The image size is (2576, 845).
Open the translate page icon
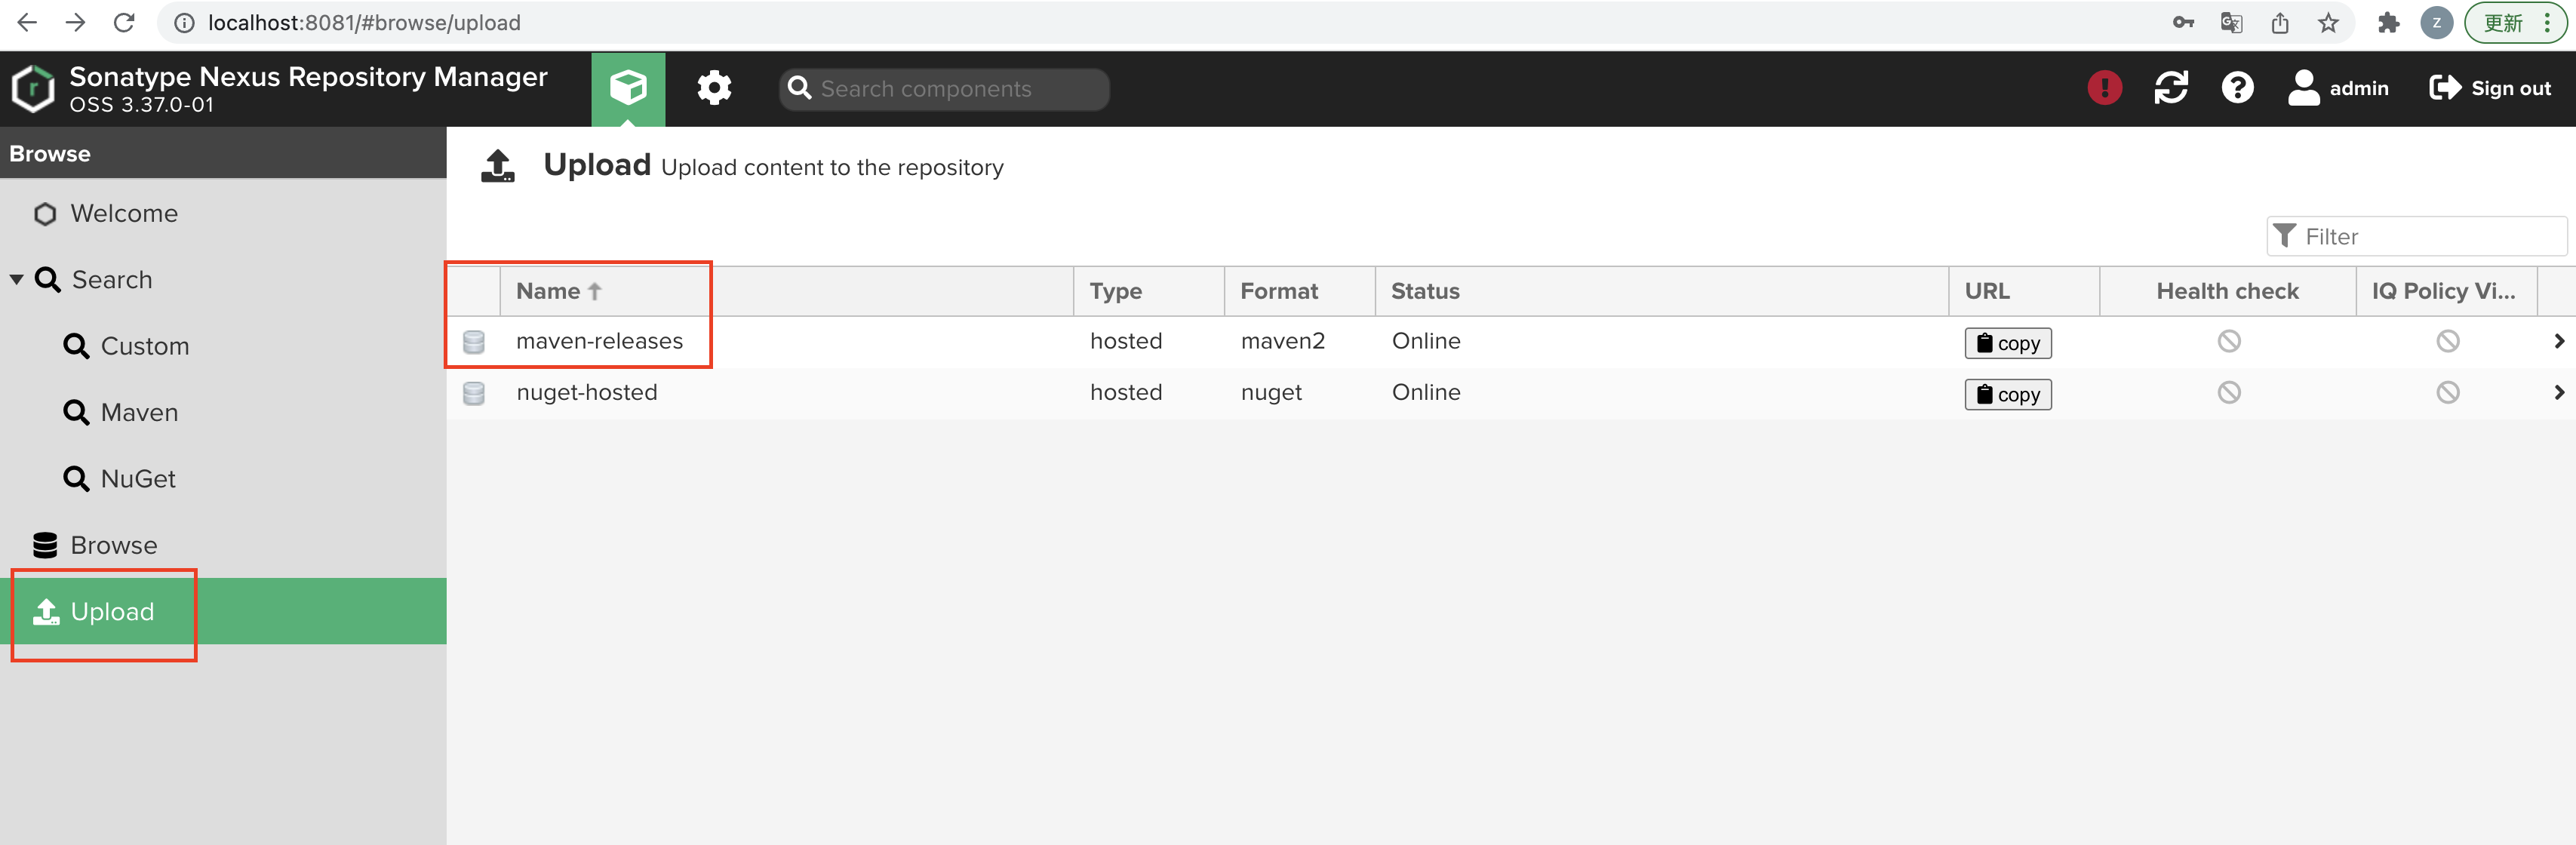(2231, 22)
